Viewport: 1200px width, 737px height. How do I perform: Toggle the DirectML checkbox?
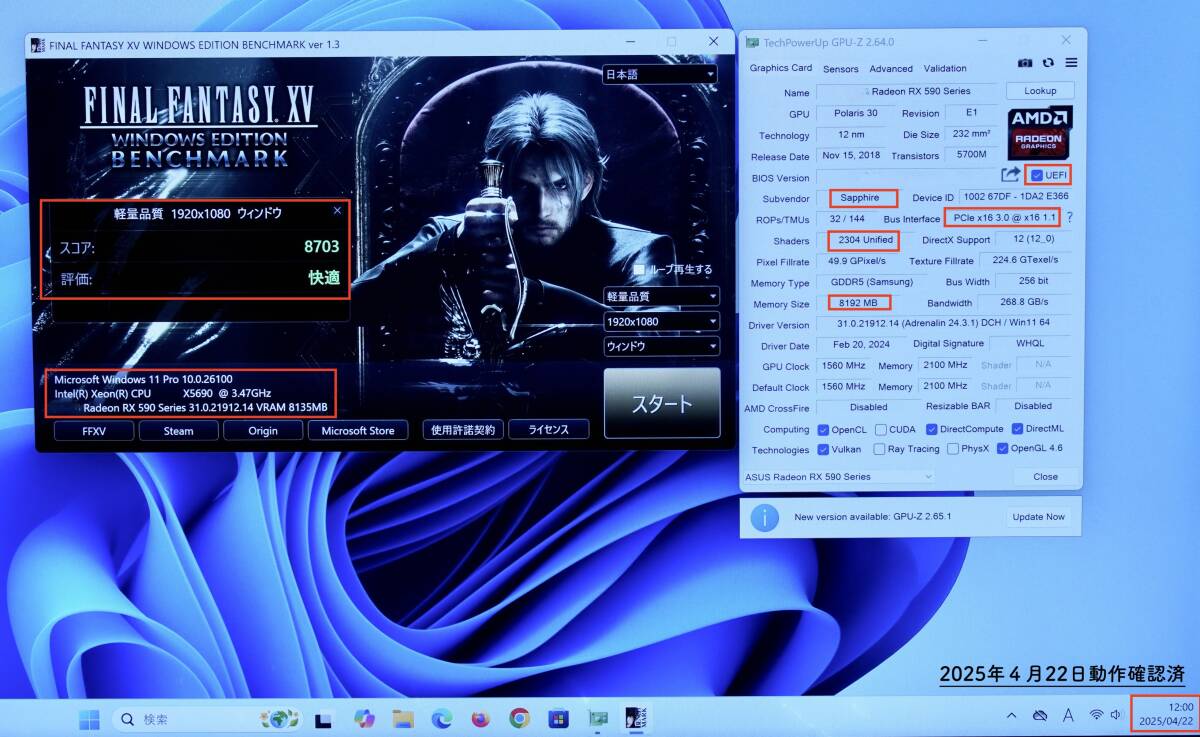click(x=1017, y=429)
